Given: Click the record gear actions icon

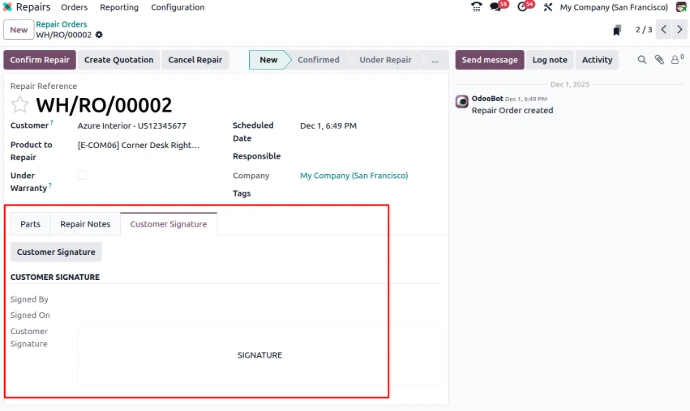Looking at the screenshot, I should 99,35.
